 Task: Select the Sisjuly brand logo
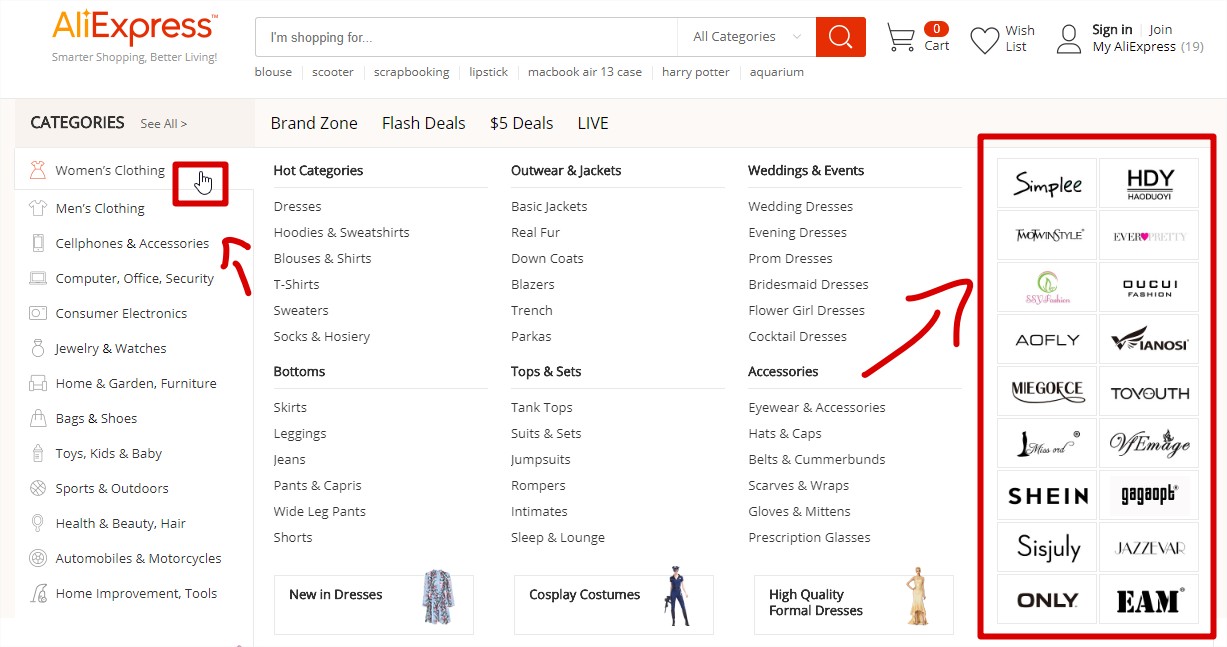point(1047,547)
